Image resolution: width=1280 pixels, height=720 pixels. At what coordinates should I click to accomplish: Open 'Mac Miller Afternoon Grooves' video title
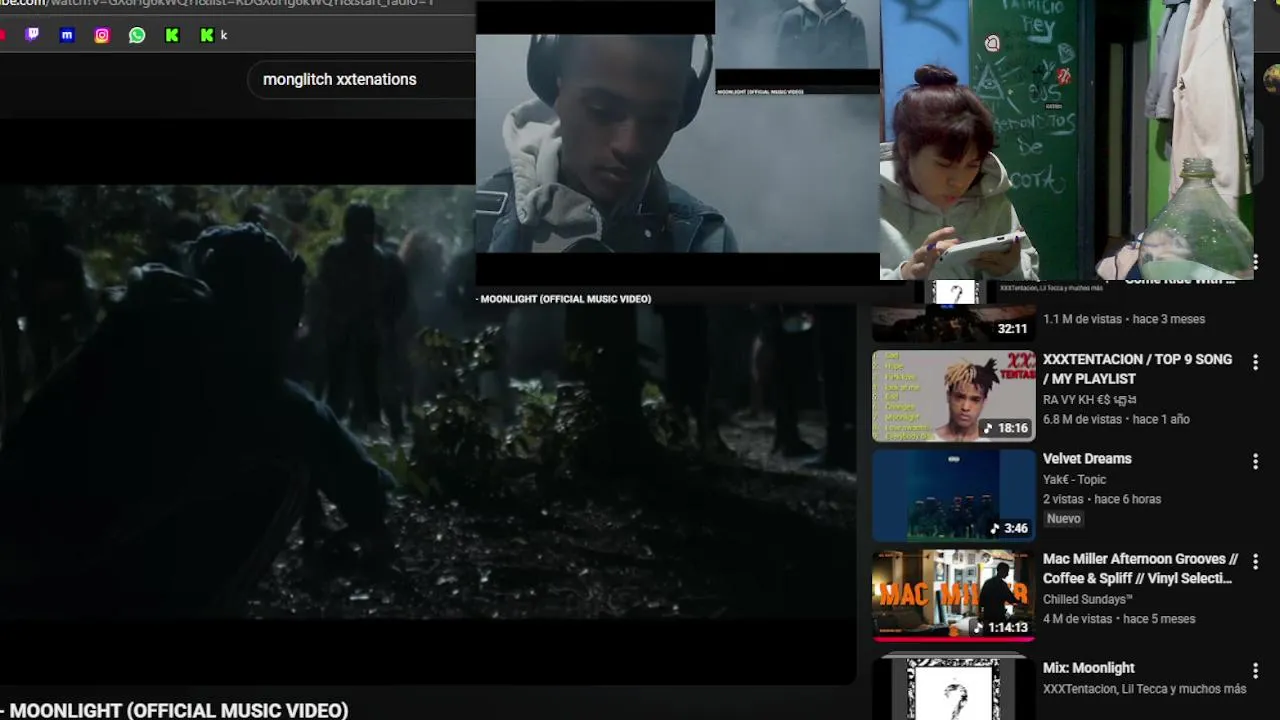point(1140,569)
